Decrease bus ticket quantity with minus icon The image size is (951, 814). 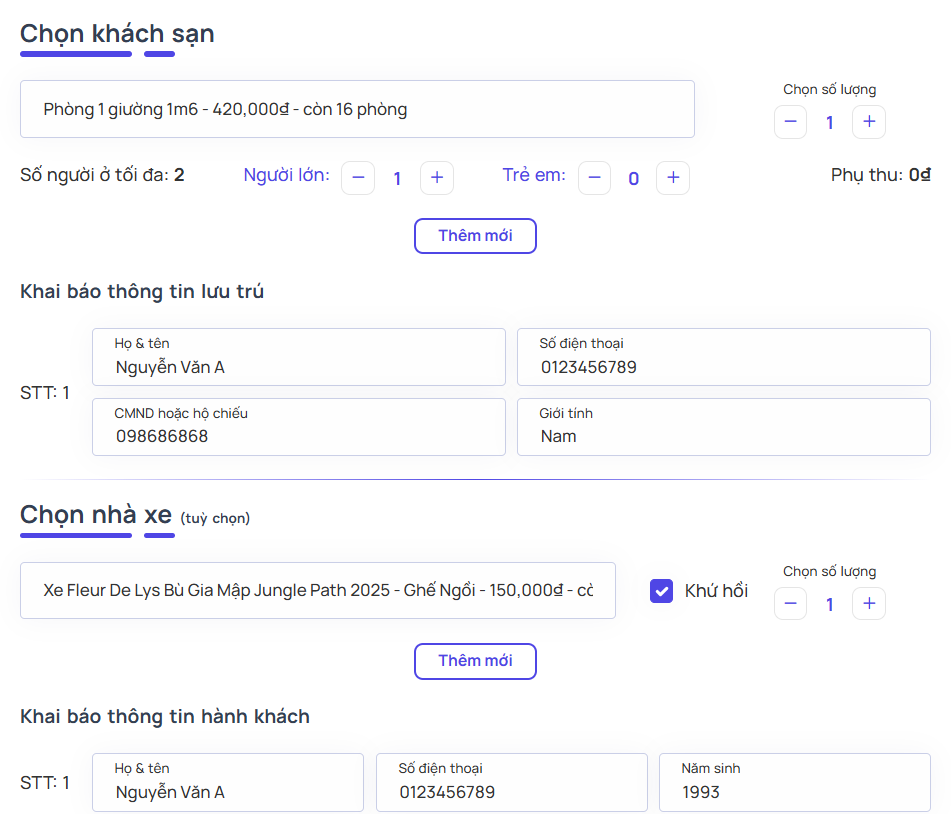pyautogui.click(x=790, y=603)
